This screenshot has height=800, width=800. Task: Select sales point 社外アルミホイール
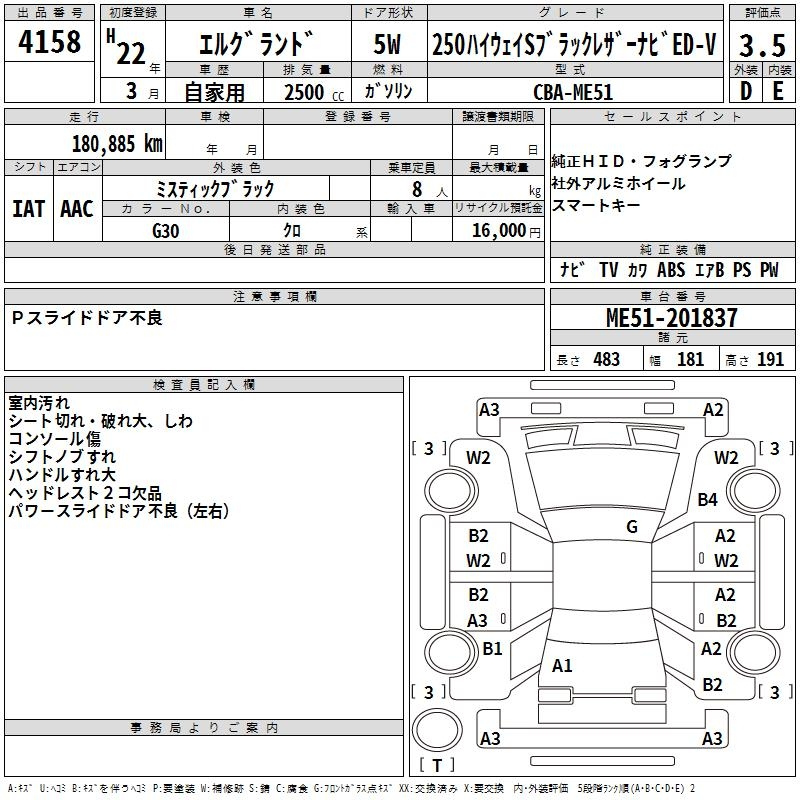618,183
